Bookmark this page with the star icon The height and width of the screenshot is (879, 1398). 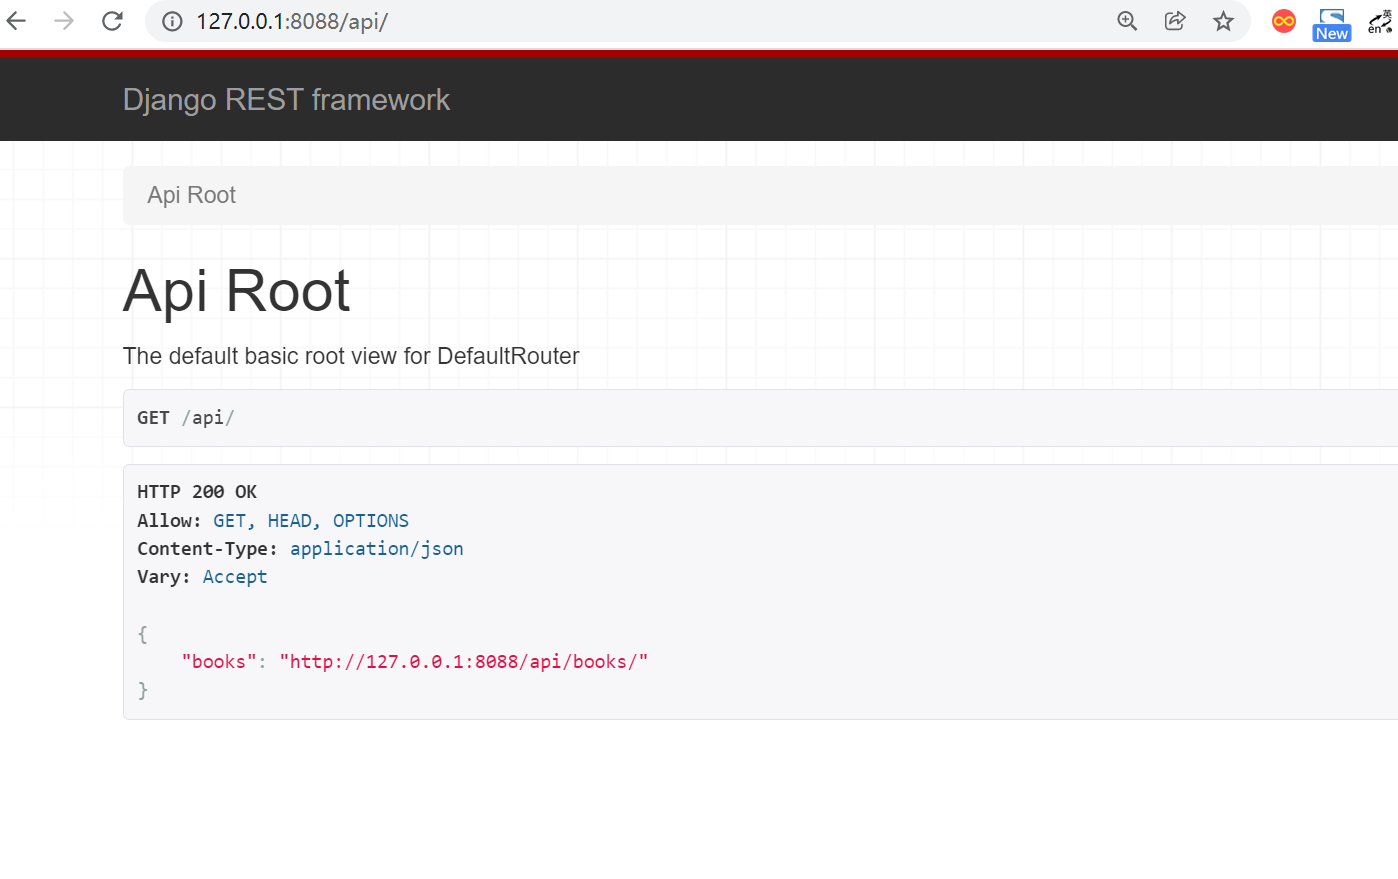1223,21
